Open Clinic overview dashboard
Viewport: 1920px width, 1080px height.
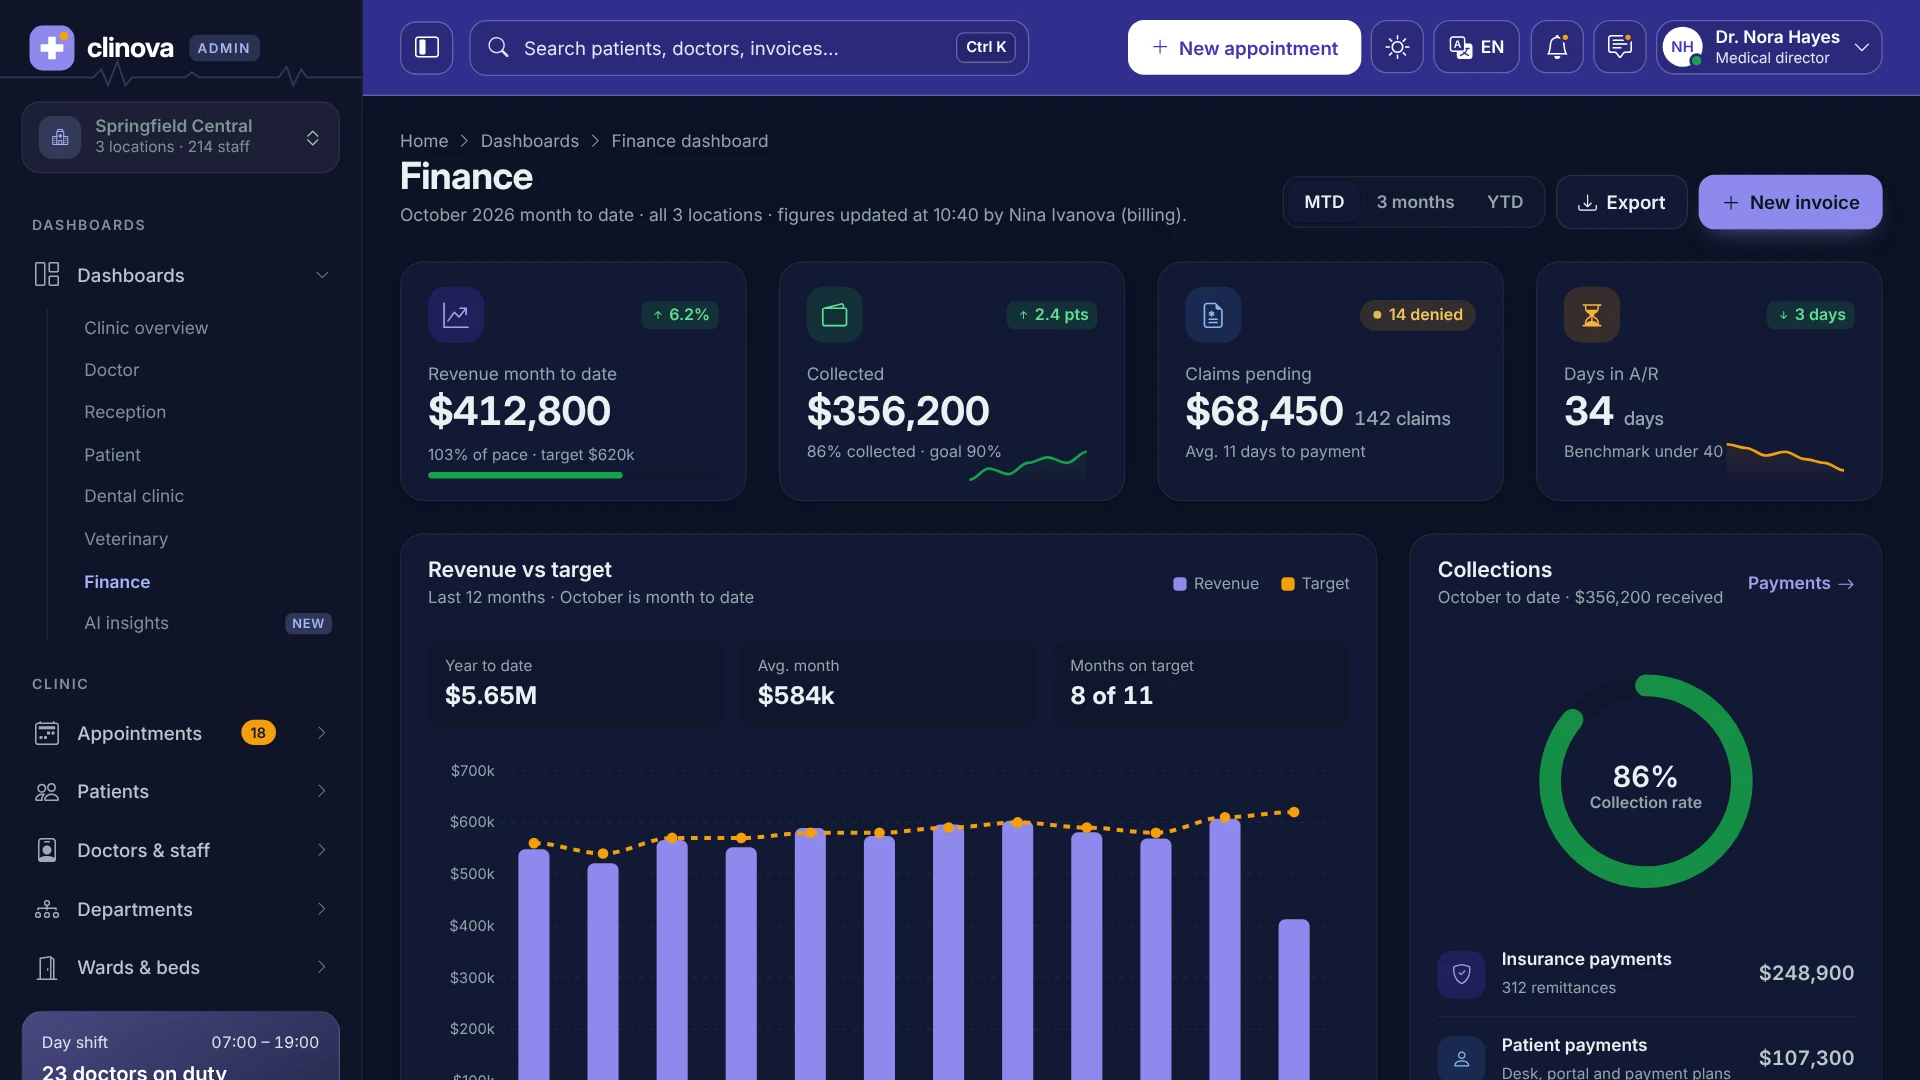(146, 328)
